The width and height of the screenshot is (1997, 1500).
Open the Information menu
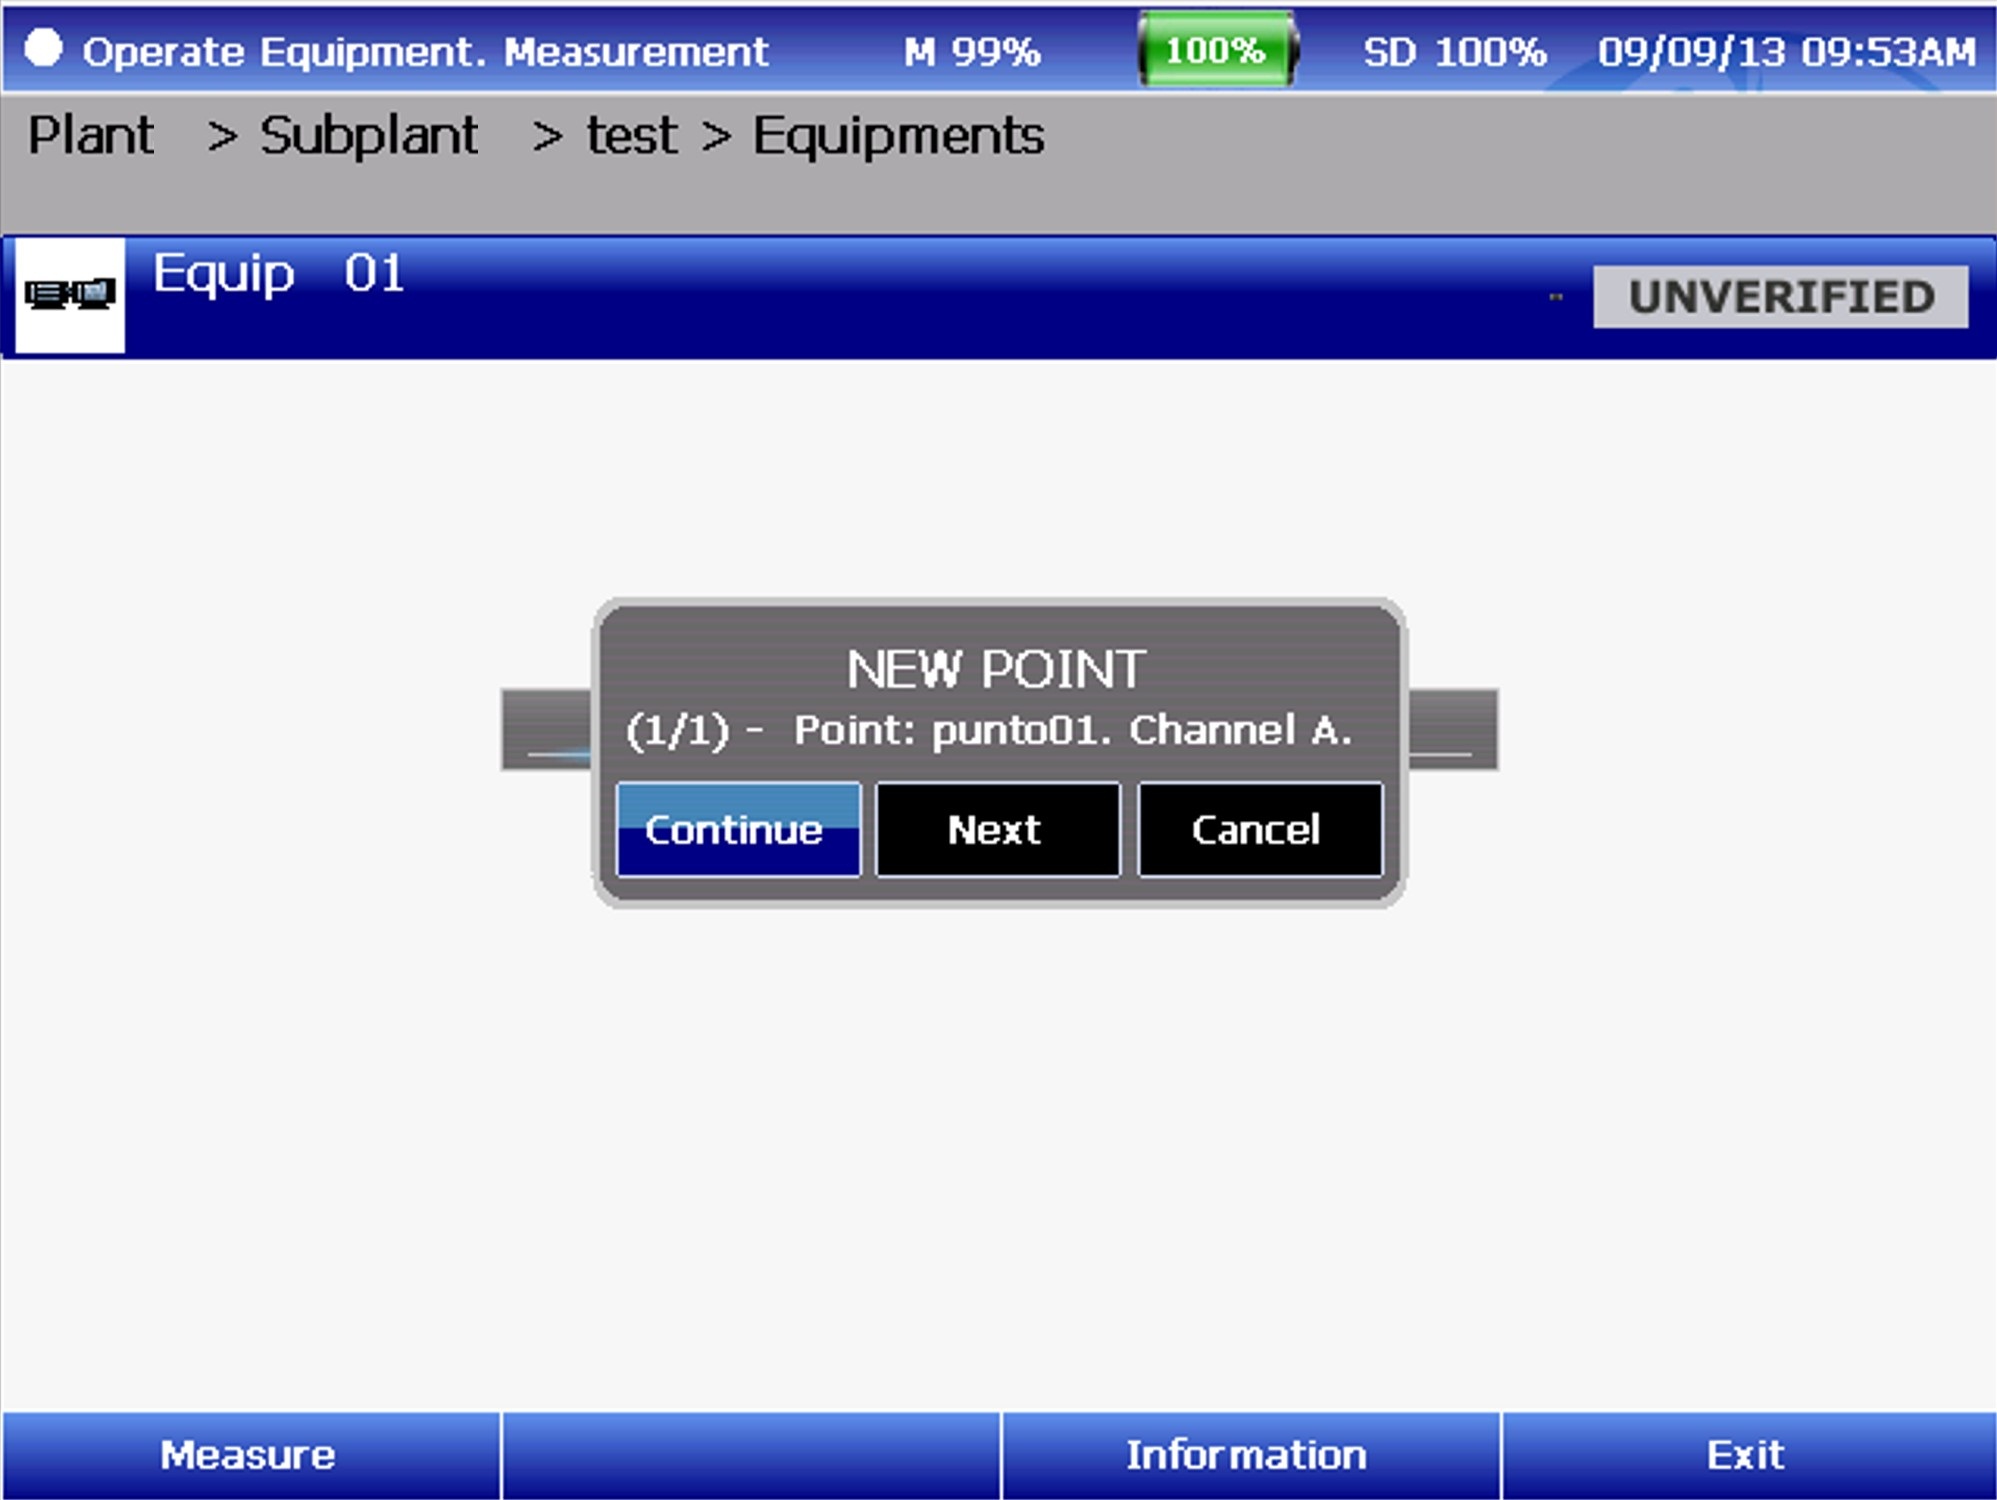point(1243,1454)
